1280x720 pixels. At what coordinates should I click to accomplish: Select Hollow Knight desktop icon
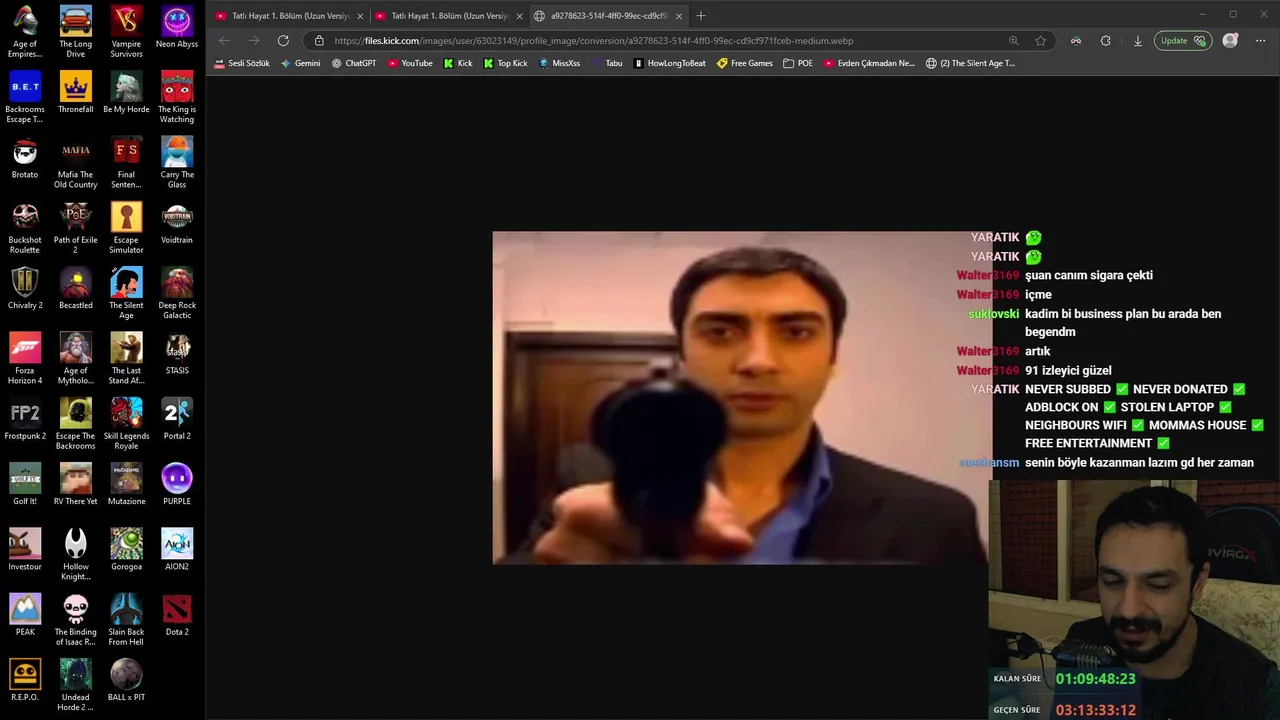click(x=76, y=554)
